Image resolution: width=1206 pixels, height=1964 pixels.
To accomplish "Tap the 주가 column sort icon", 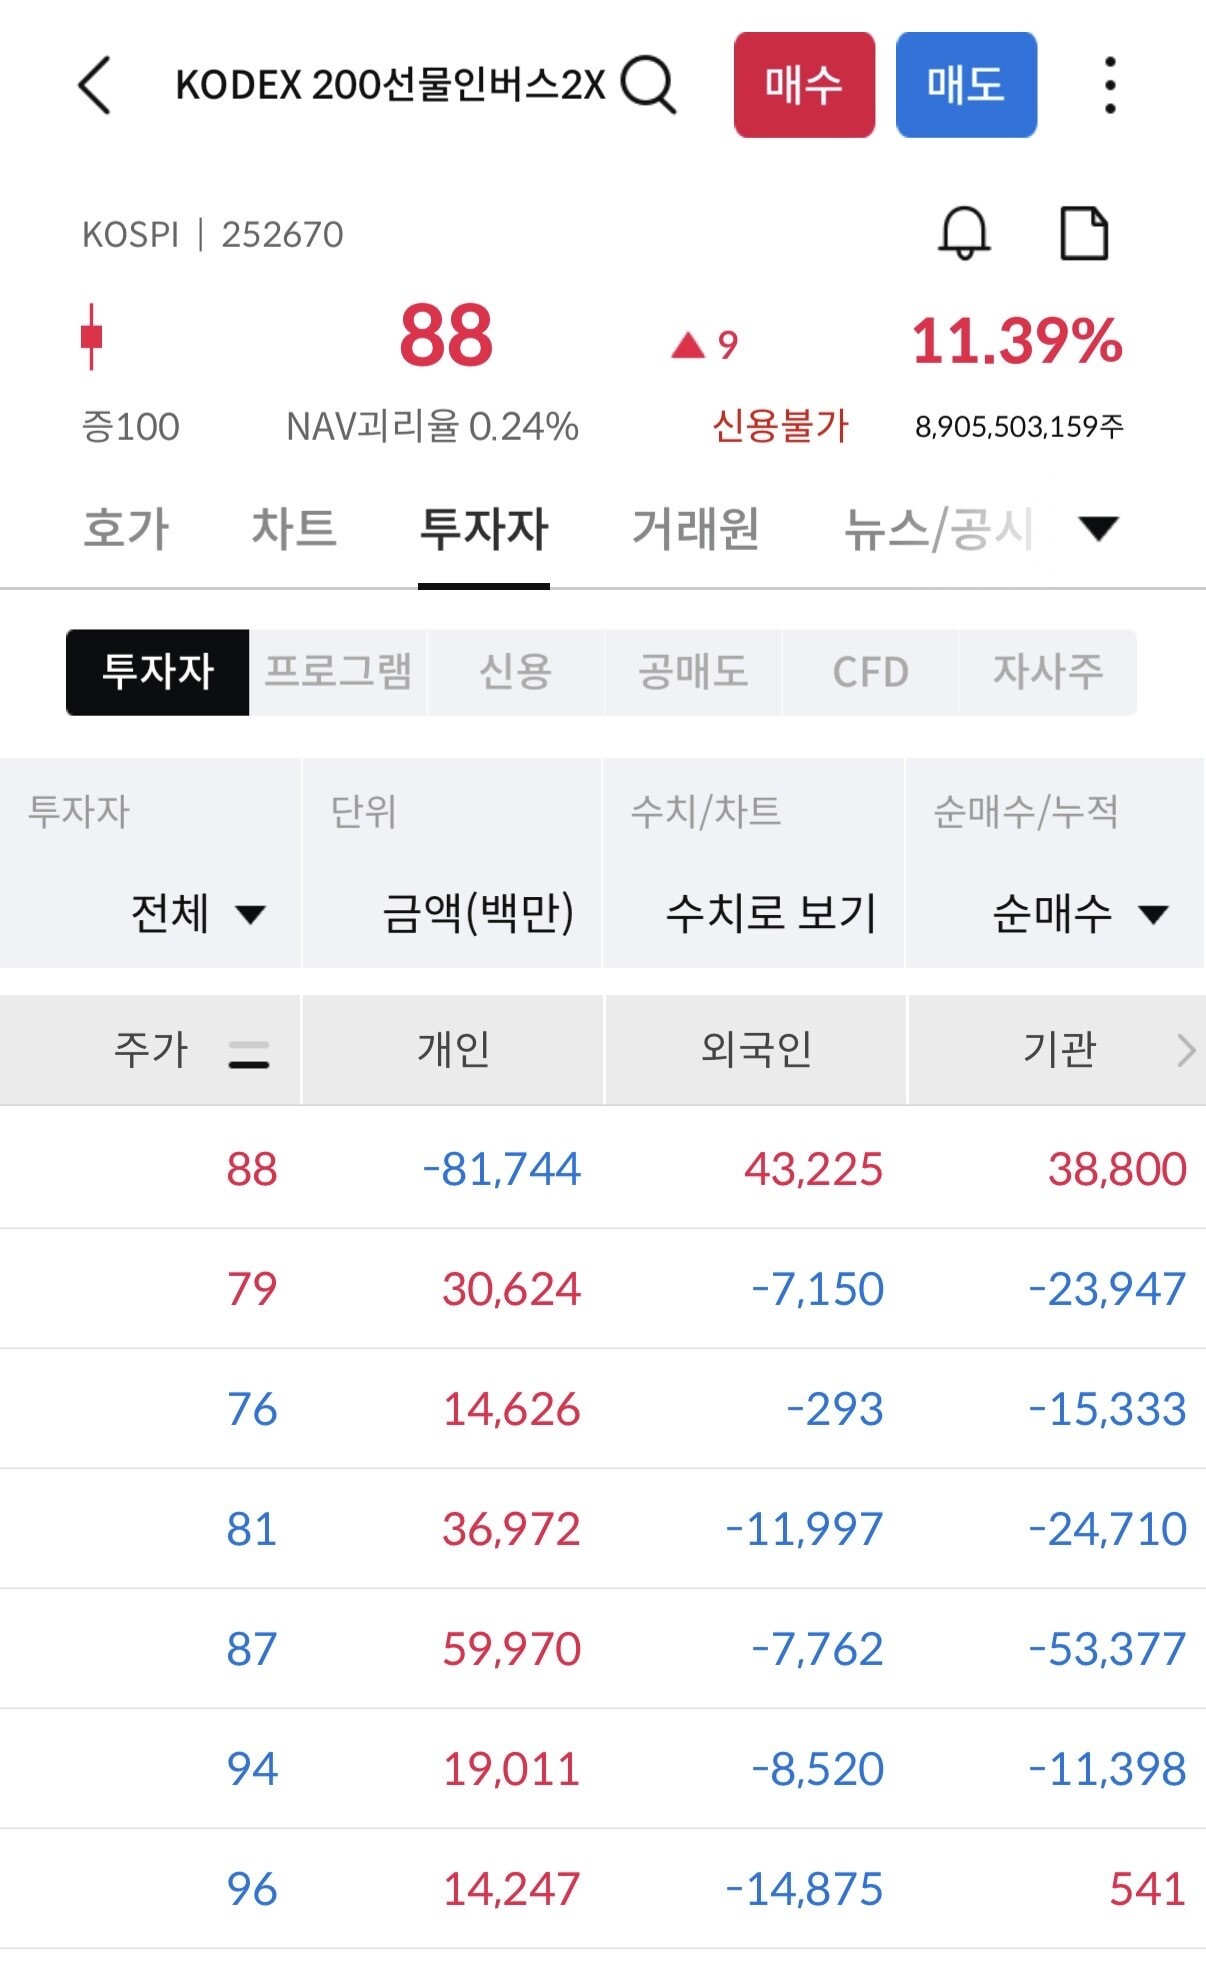I will [x=249, y=1054].
